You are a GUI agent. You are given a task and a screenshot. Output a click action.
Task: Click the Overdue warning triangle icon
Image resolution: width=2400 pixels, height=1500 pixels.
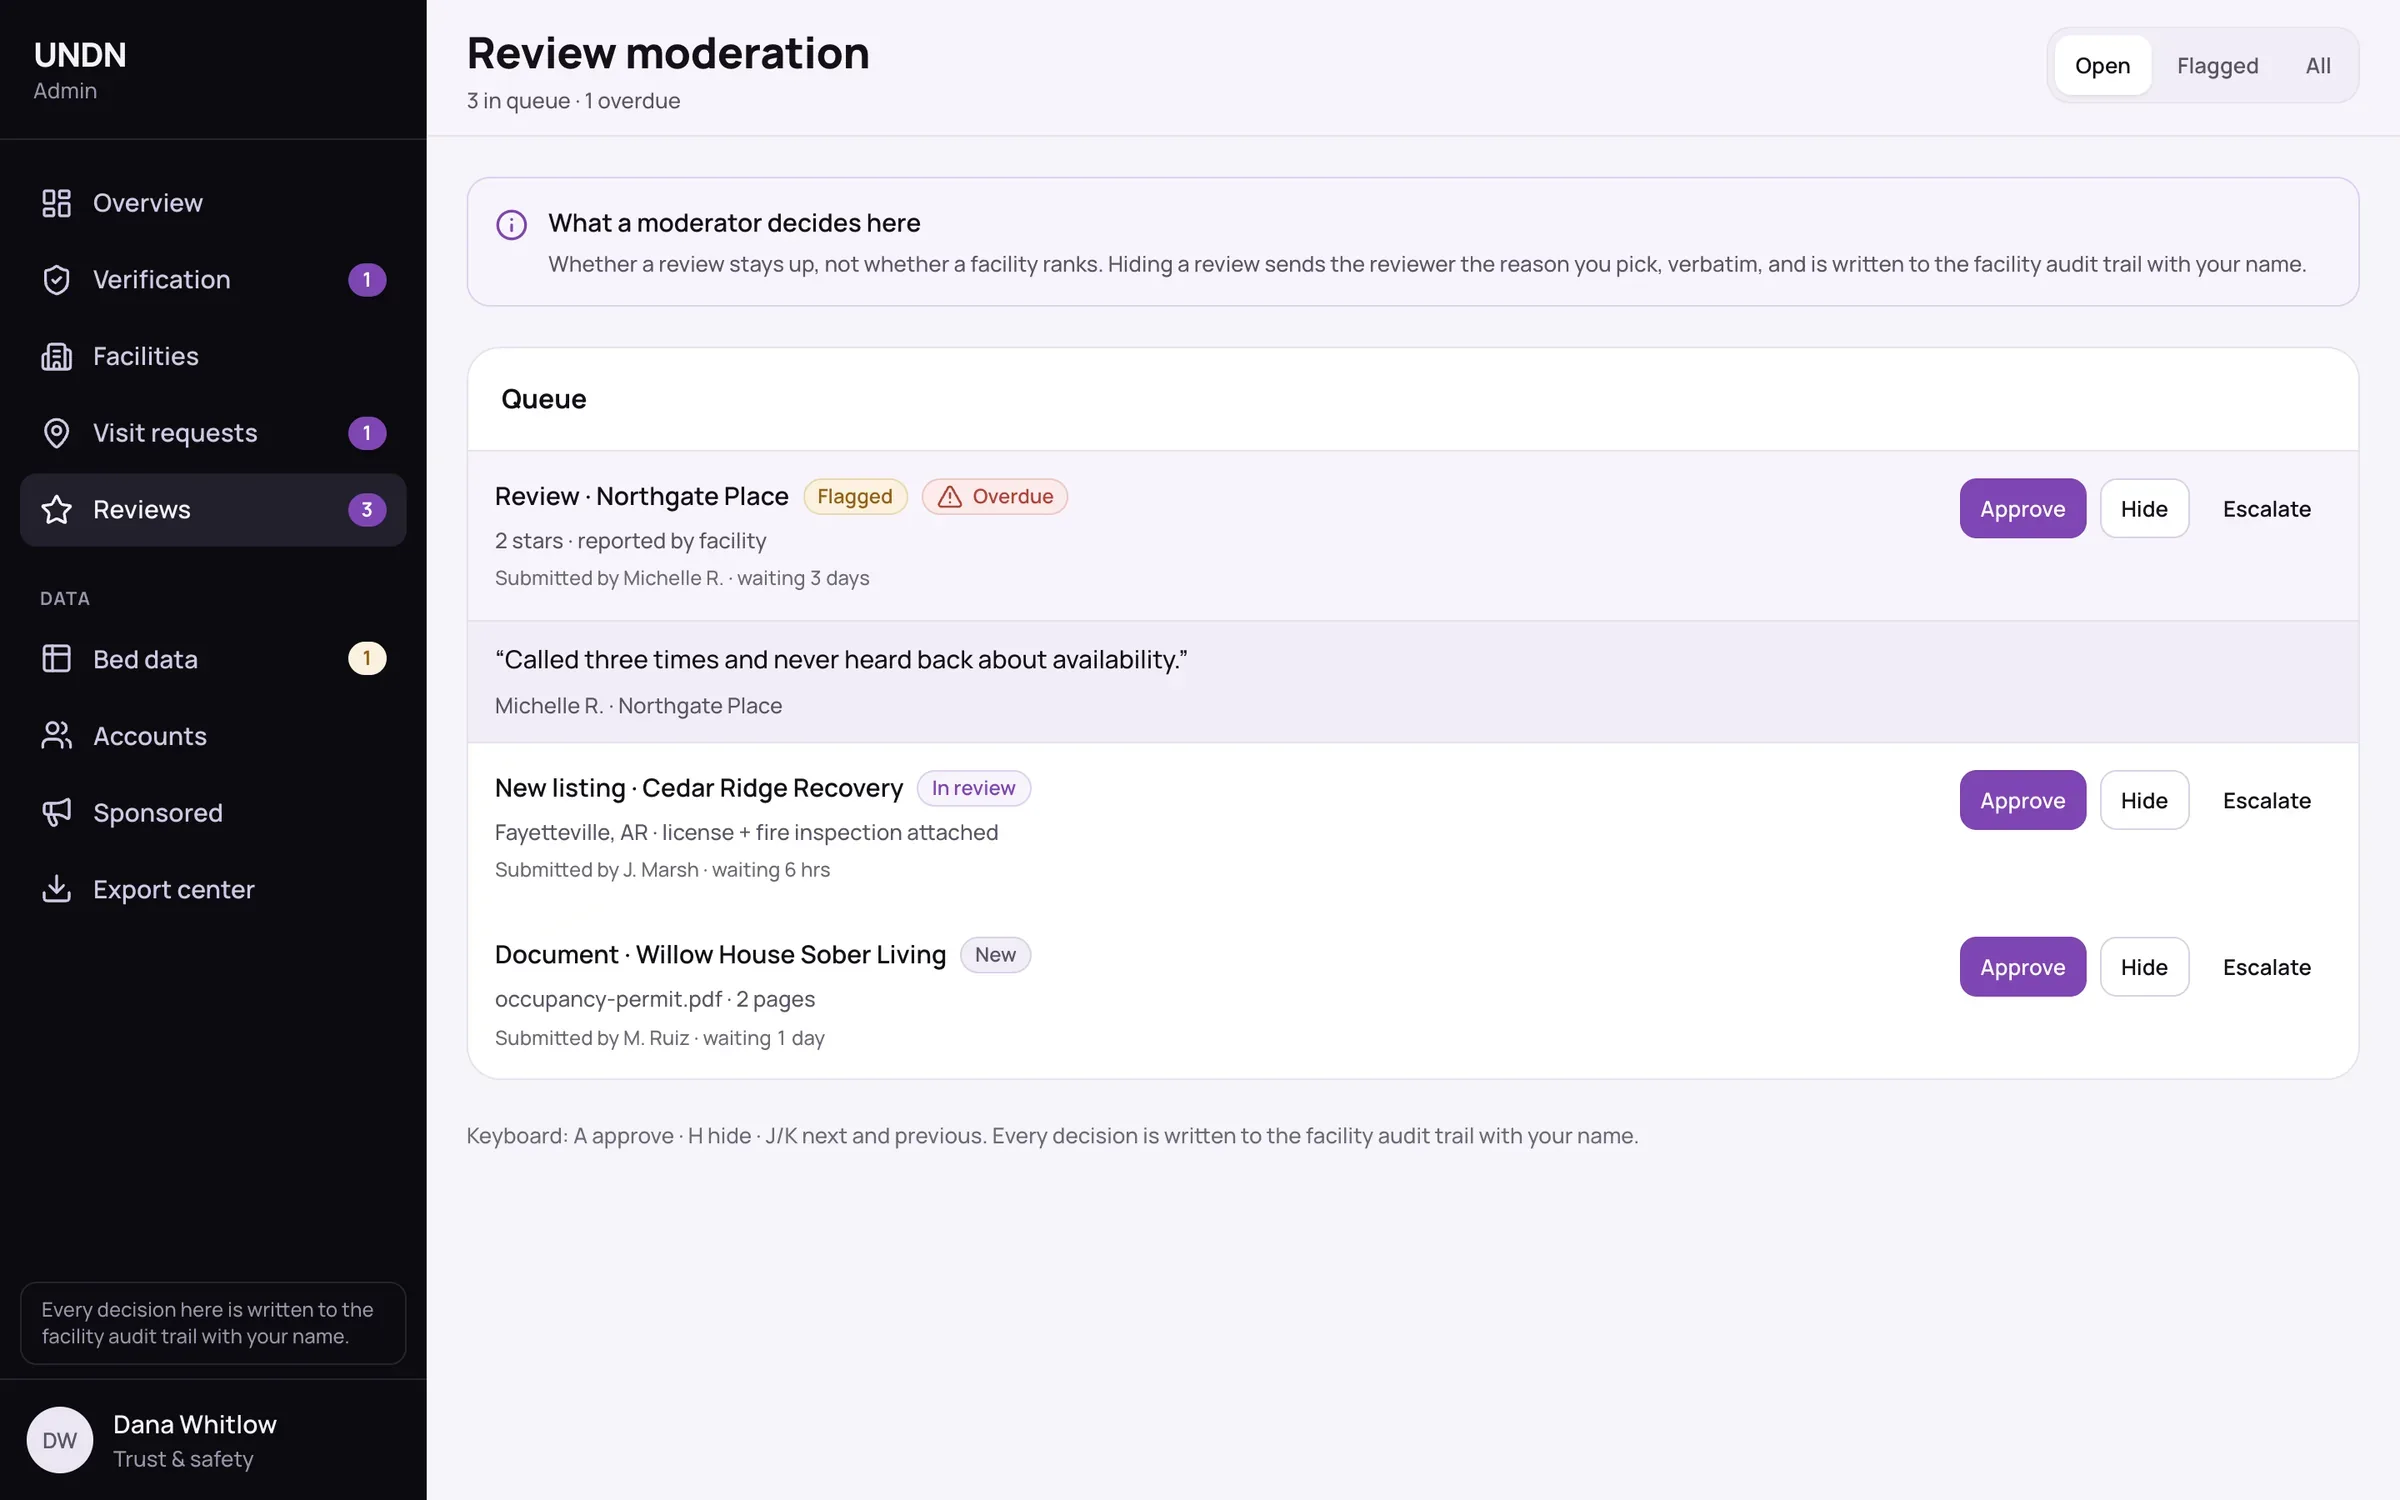(949, 497)
